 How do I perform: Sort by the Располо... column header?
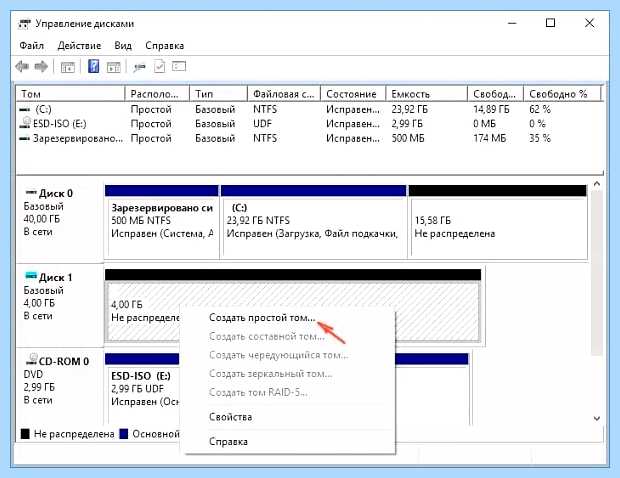coord(157,94)
